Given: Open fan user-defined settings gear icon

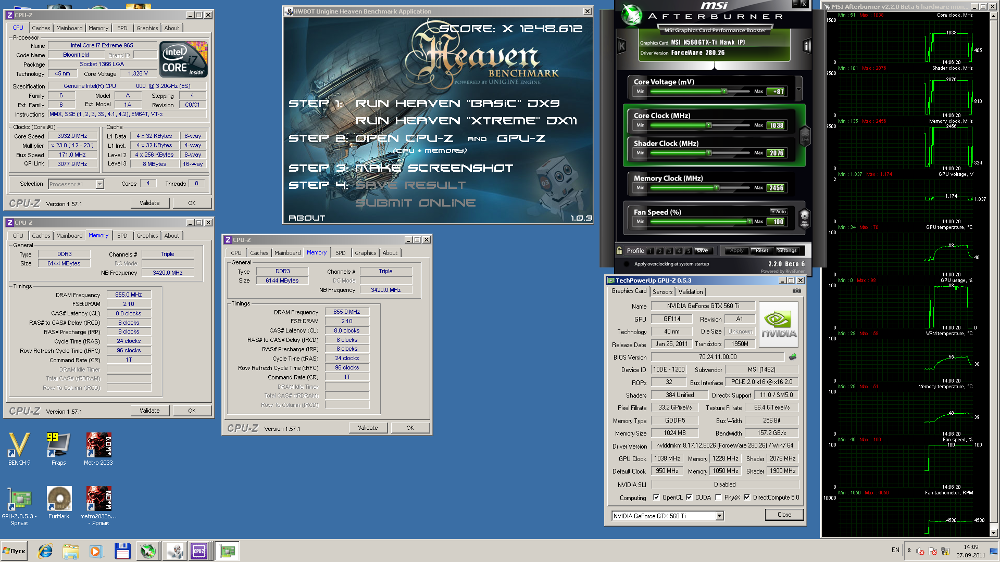Looking at the screenshot, I should [x=804, y=218].
